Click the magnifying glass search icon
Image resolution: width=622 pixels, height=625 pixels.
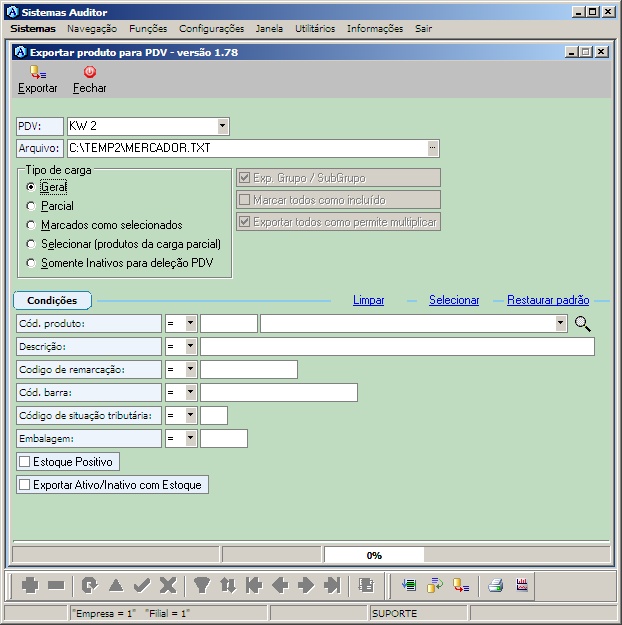click(x=583, y=323)
